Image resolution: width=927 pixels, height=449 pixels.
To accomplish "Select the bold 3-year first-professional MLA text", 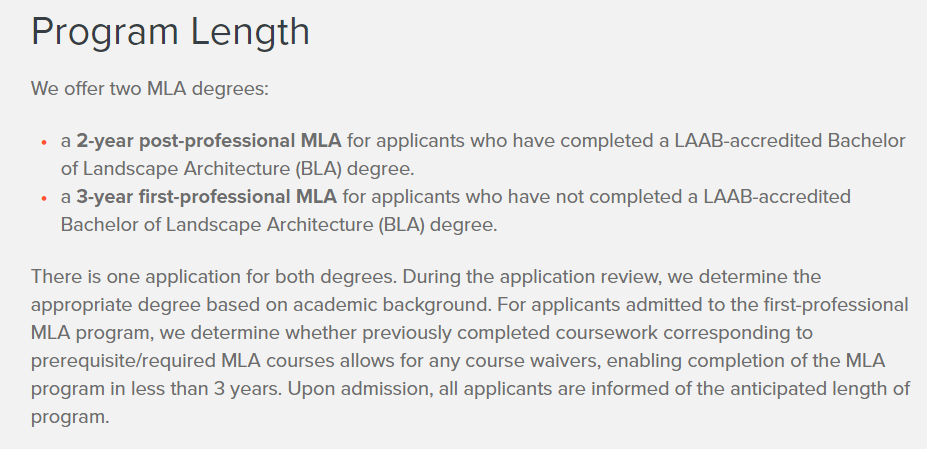I will click(206, 196).
